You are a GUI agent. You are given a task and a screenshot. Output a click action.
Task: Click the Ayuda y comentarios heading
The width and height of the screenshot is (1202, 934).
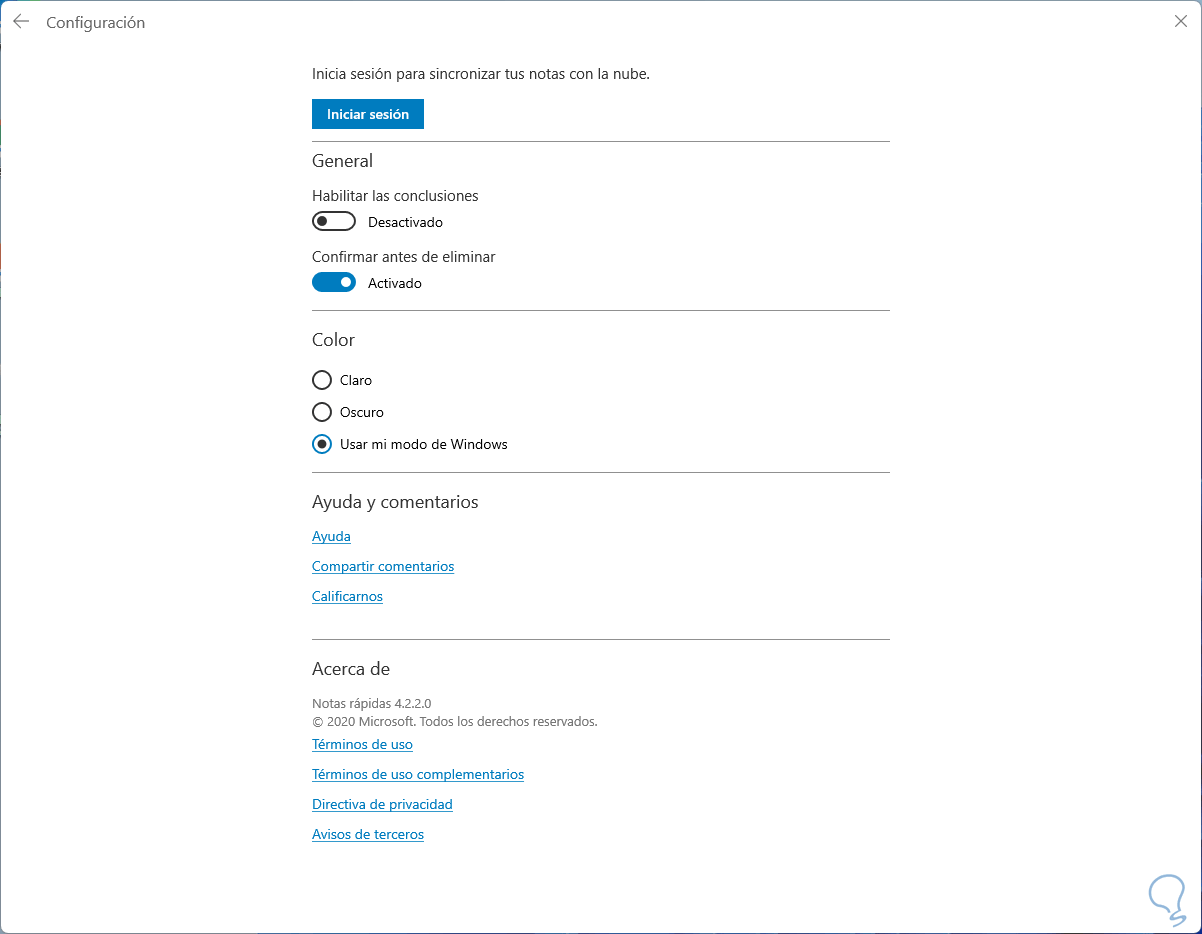tap(395, 501)
